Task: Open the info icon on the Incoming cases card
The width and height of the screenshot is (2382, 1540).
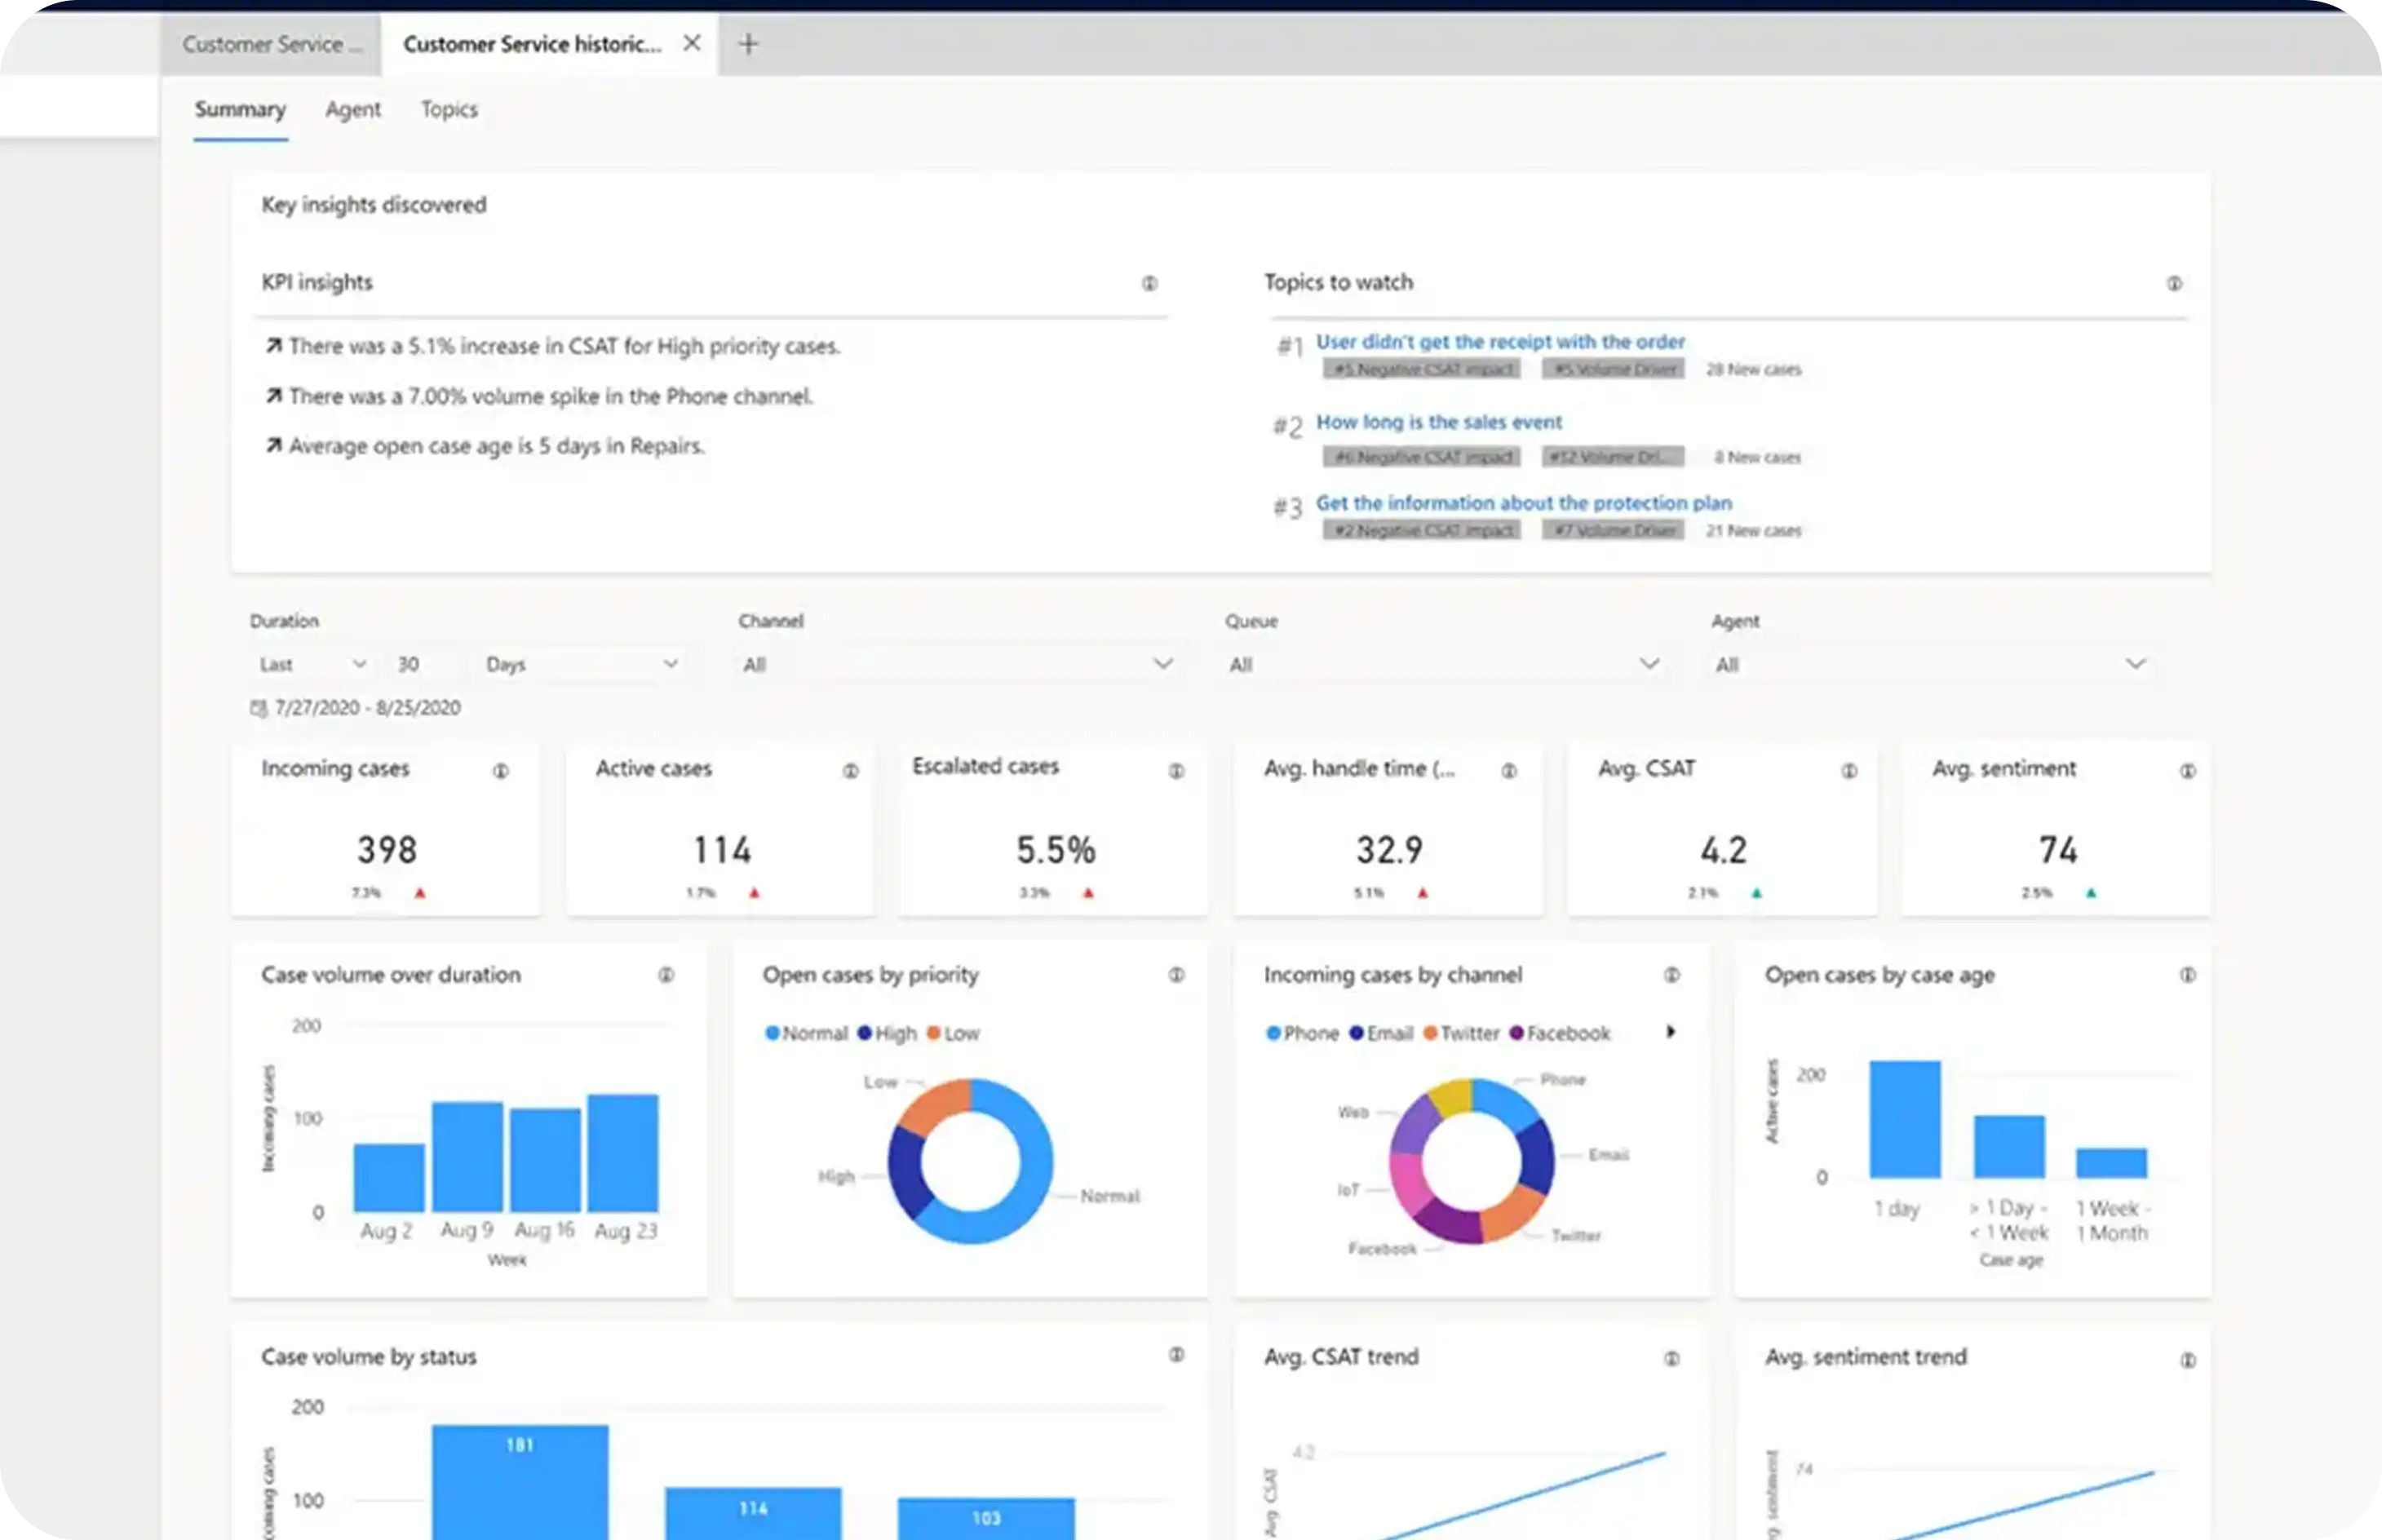Action: tap(500, 770)
